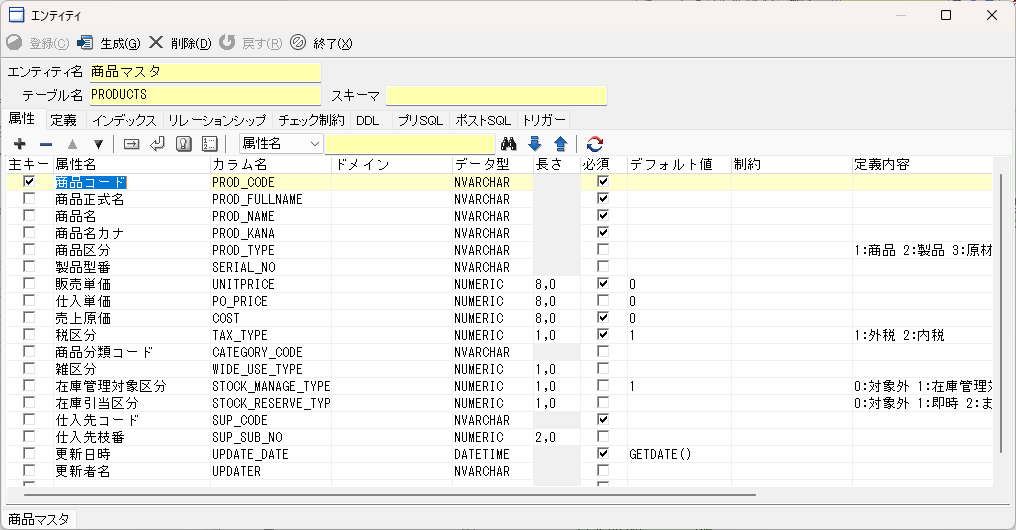Toggle required checkbox for PROD_TYPE row

(x=603, y=249)
